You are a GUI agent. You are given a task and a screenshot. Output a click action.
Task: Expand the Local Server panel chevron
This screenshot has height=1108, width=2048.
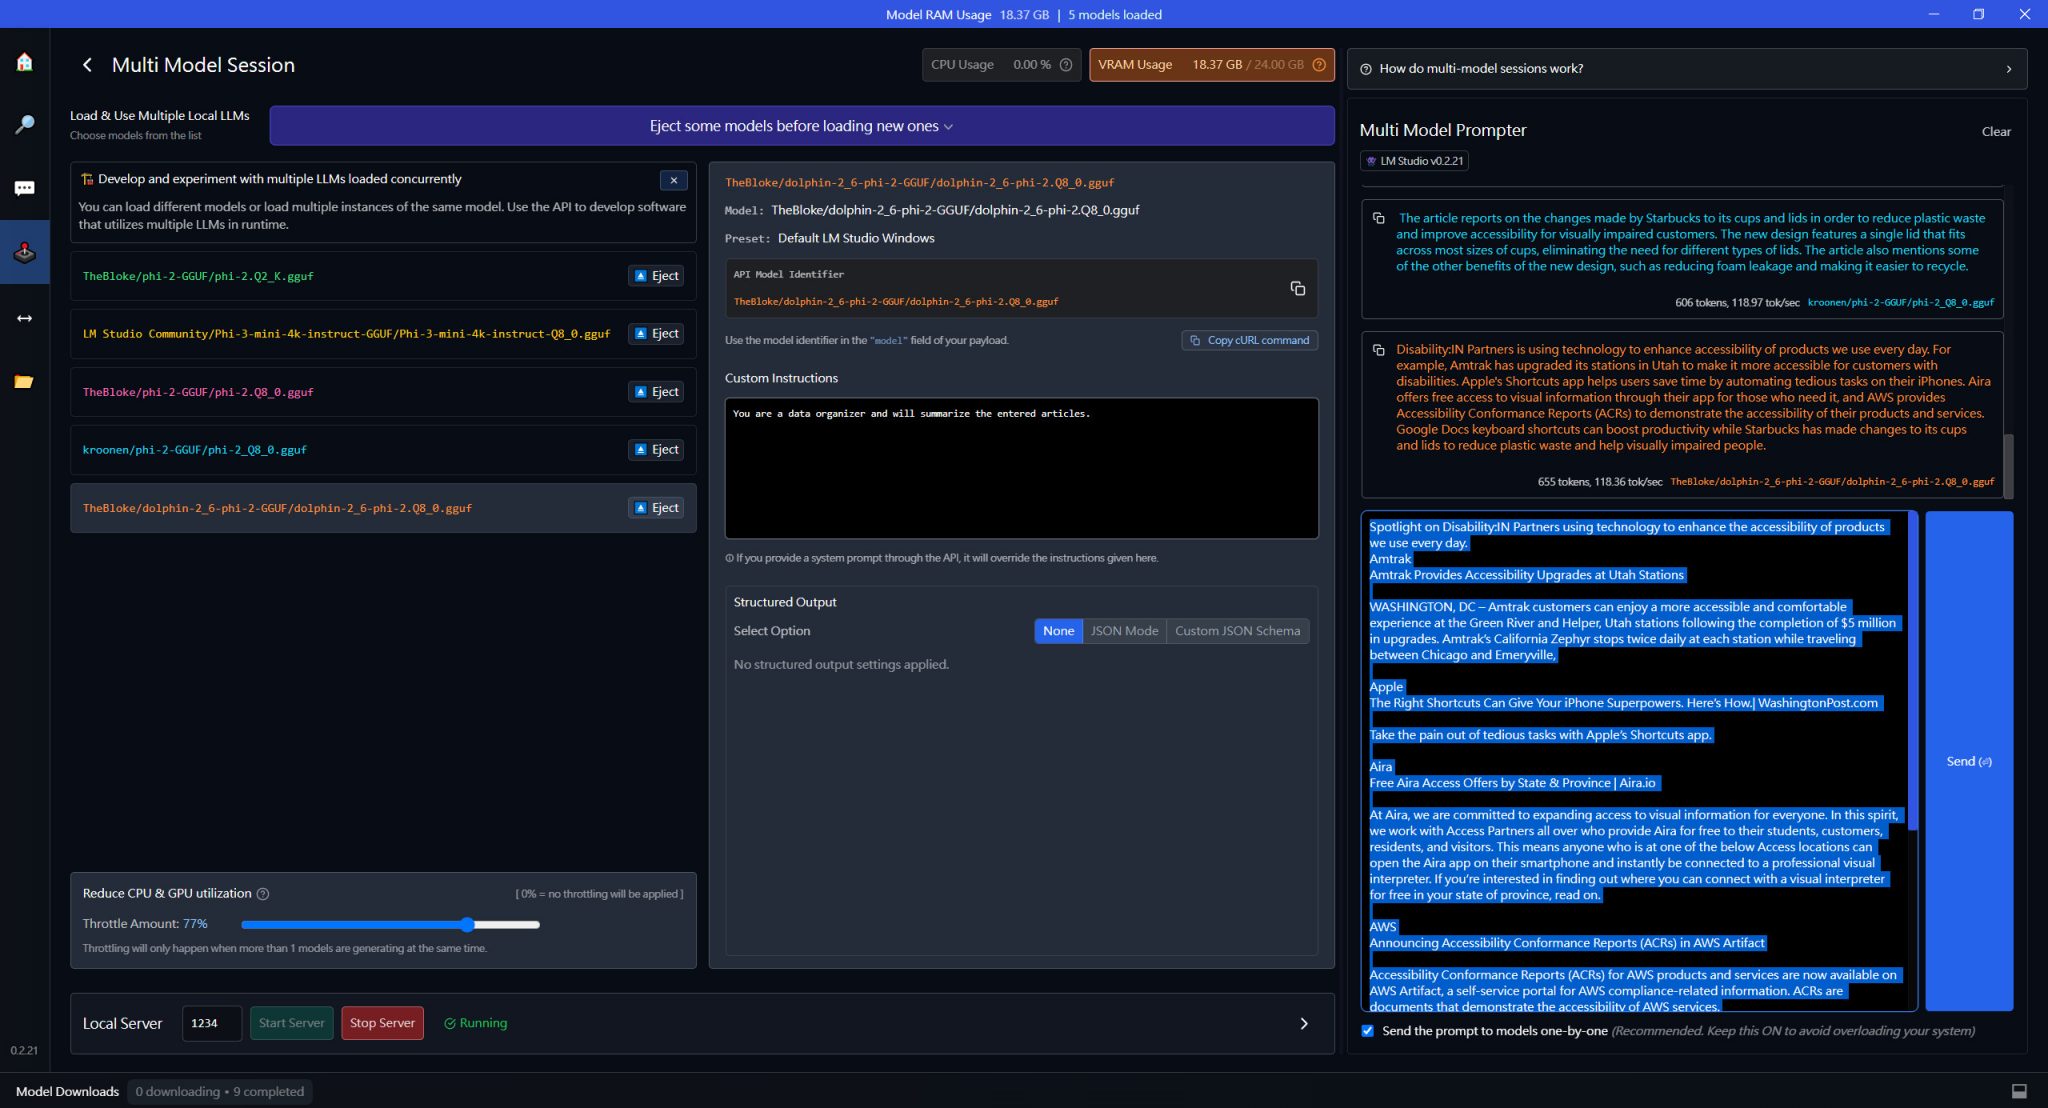point(1303,1023)
